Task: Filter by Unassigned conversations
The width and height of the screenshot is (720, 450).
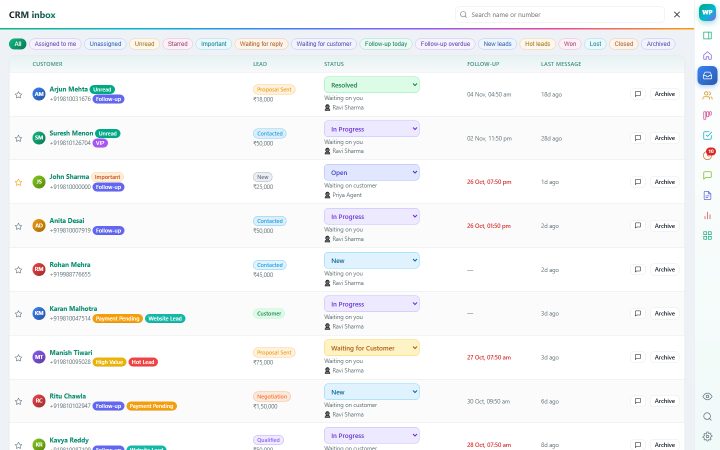Action: 105,44
